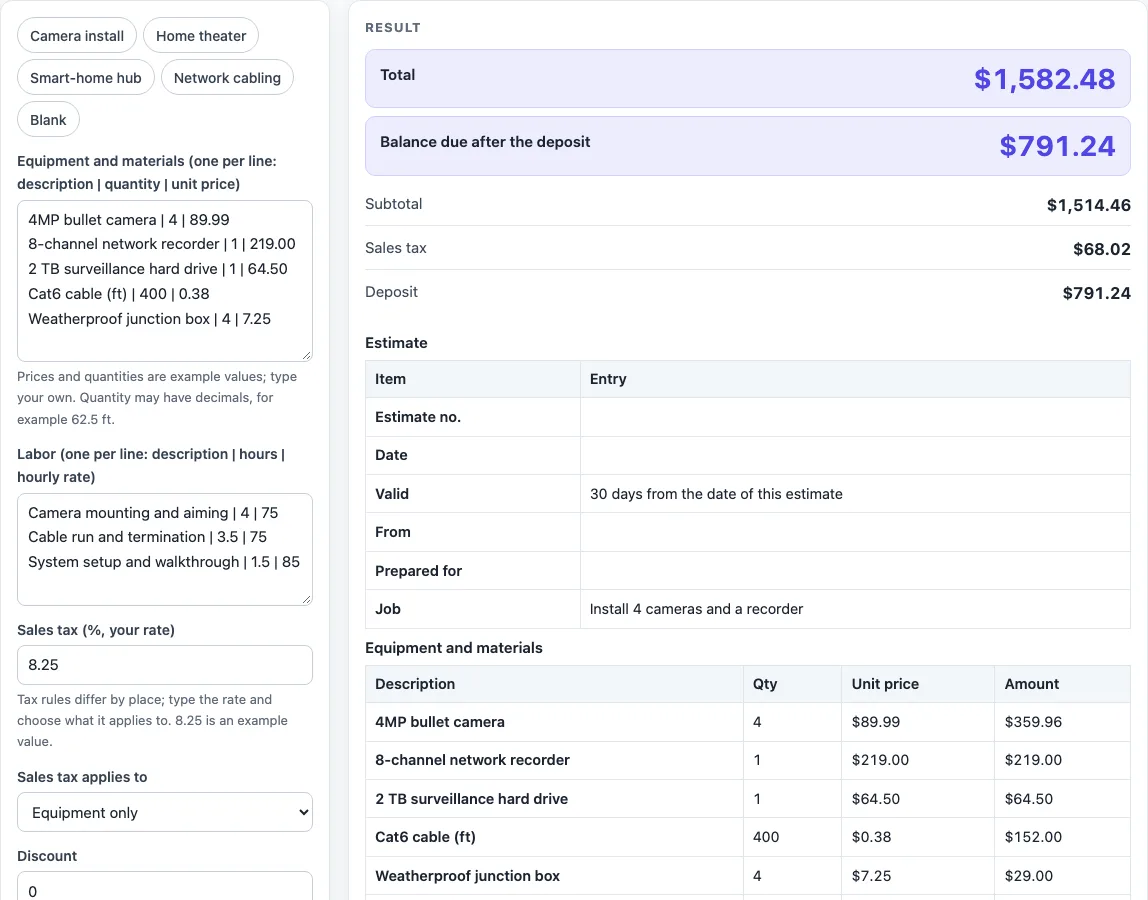The width and height of the screenshot is (1148, 900).
Task: Select the Prepared for row label
Action: [419, 570]
